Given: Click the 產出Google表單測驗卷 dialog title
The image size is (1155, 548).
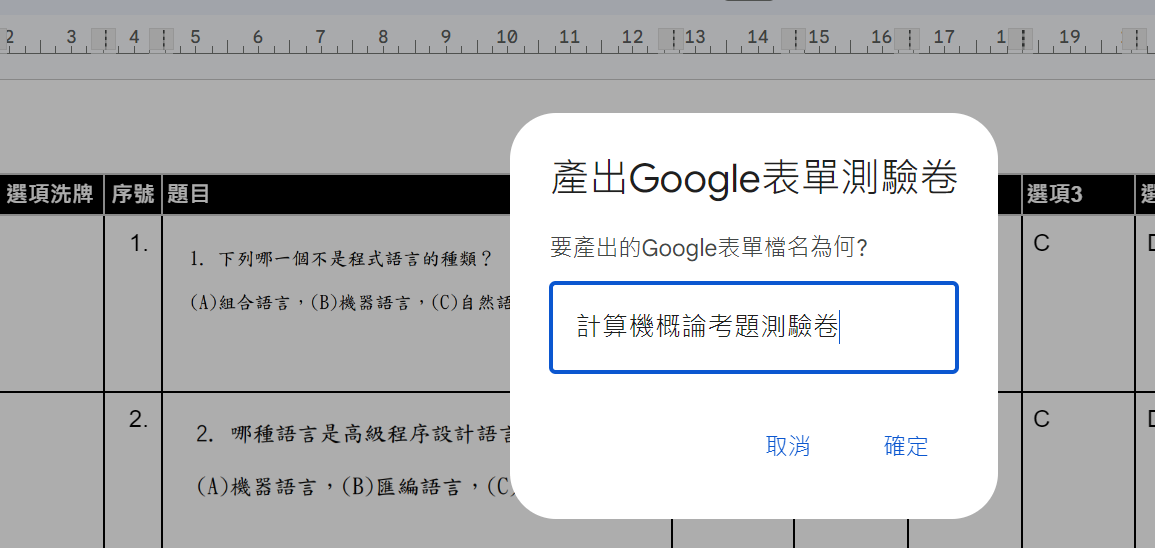Looking at the screenshot, I should point(754,180).
